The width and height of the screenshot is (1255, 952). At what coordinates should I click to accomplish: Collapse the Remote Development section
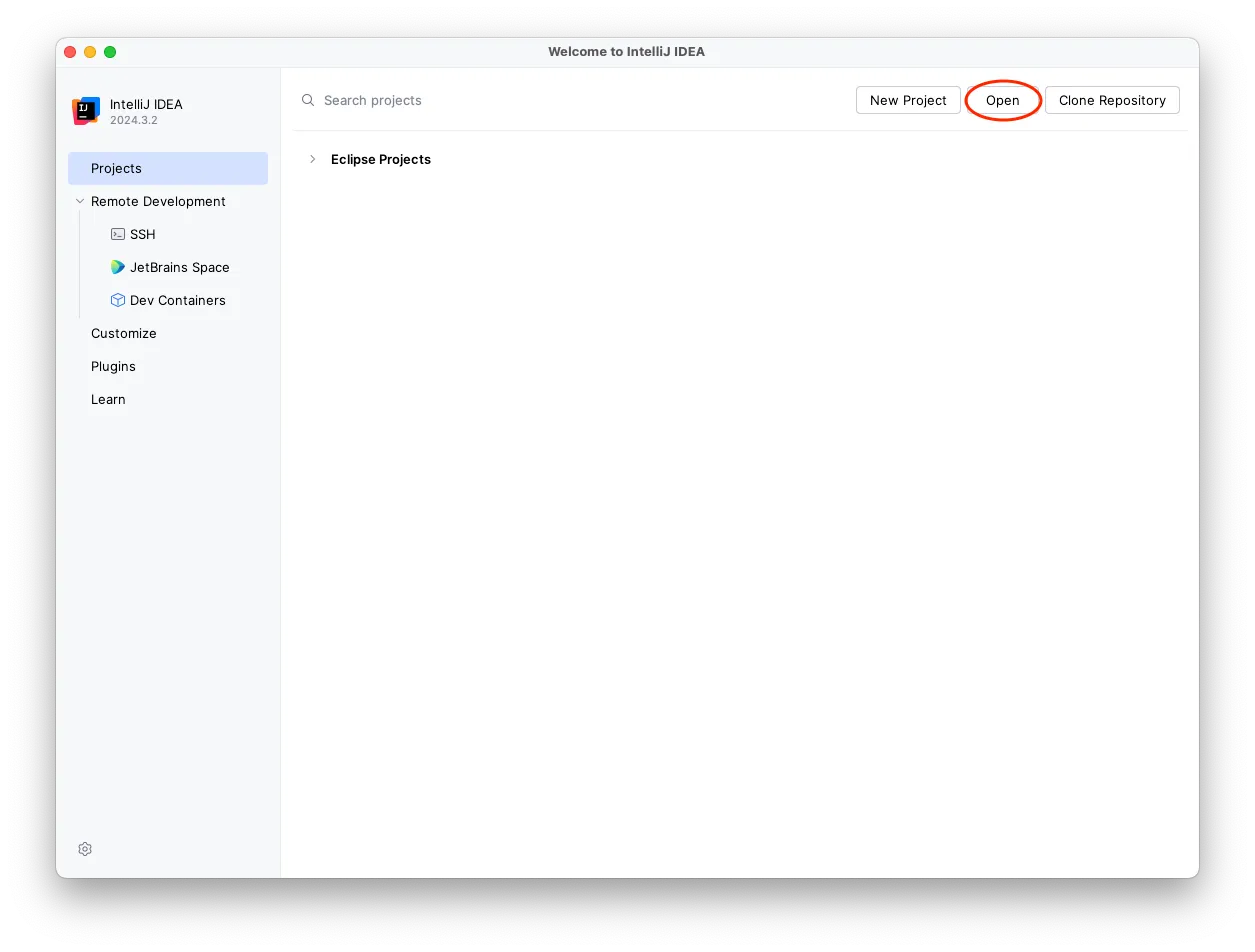80,201
